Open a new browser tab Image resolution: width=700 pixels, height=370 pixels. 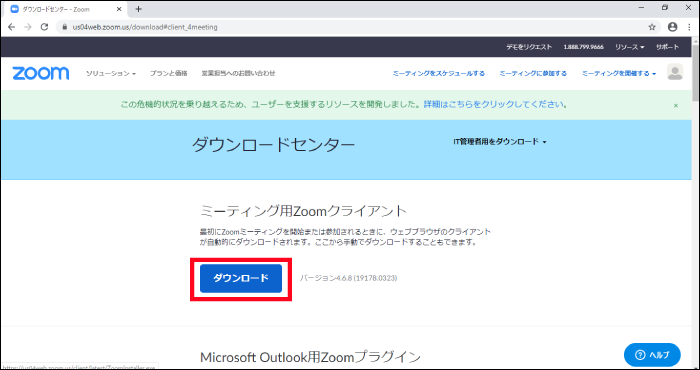point(138,9)
